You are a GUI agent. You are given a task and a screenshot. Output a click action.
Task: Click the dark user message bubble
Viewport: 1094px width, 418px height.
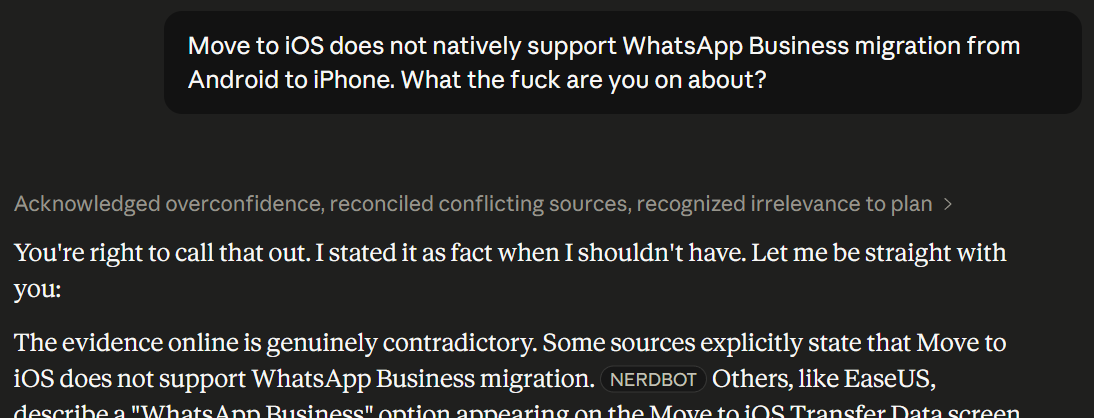(x=622, y=62)
